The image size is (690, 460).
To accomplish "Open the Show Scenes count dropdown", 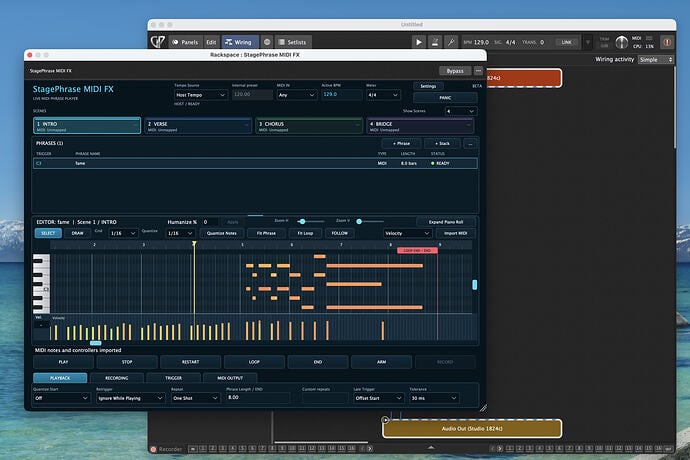I will tap(460, 111).
